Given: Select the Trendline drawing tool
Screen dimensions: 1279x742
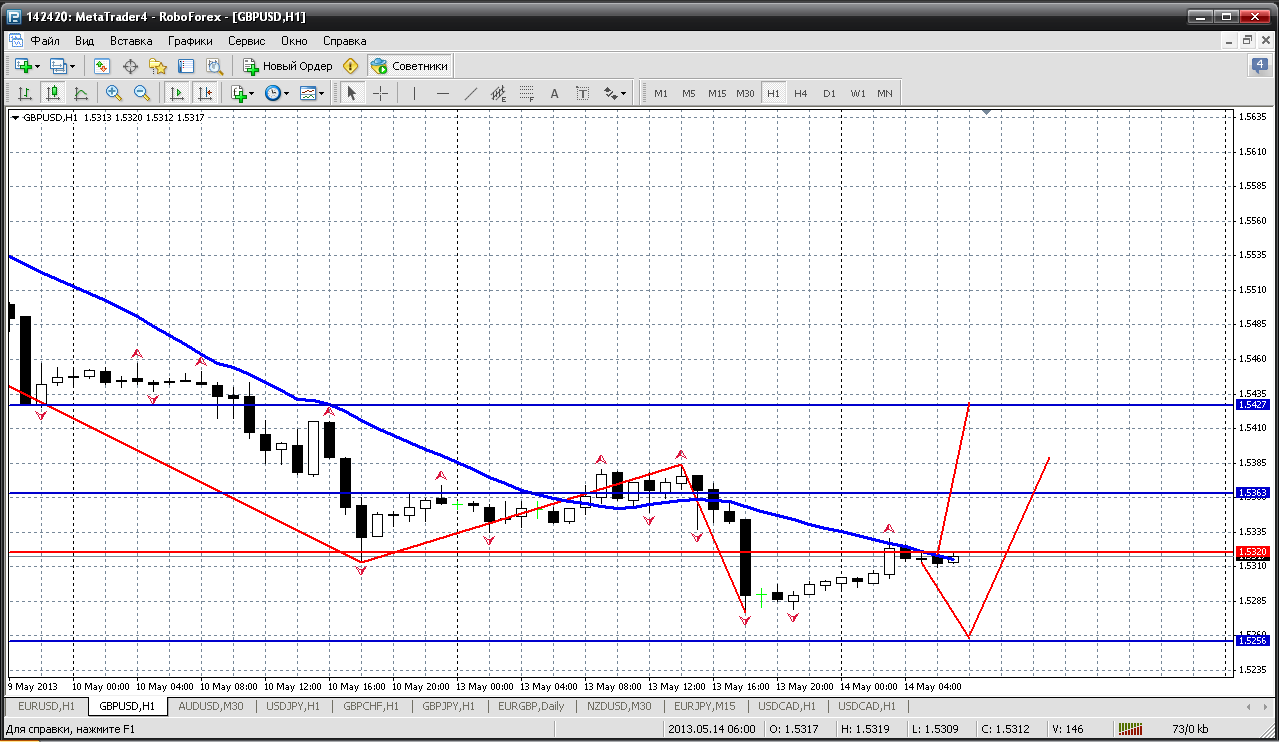Looking at the screenshot, I should click(471, 93).
